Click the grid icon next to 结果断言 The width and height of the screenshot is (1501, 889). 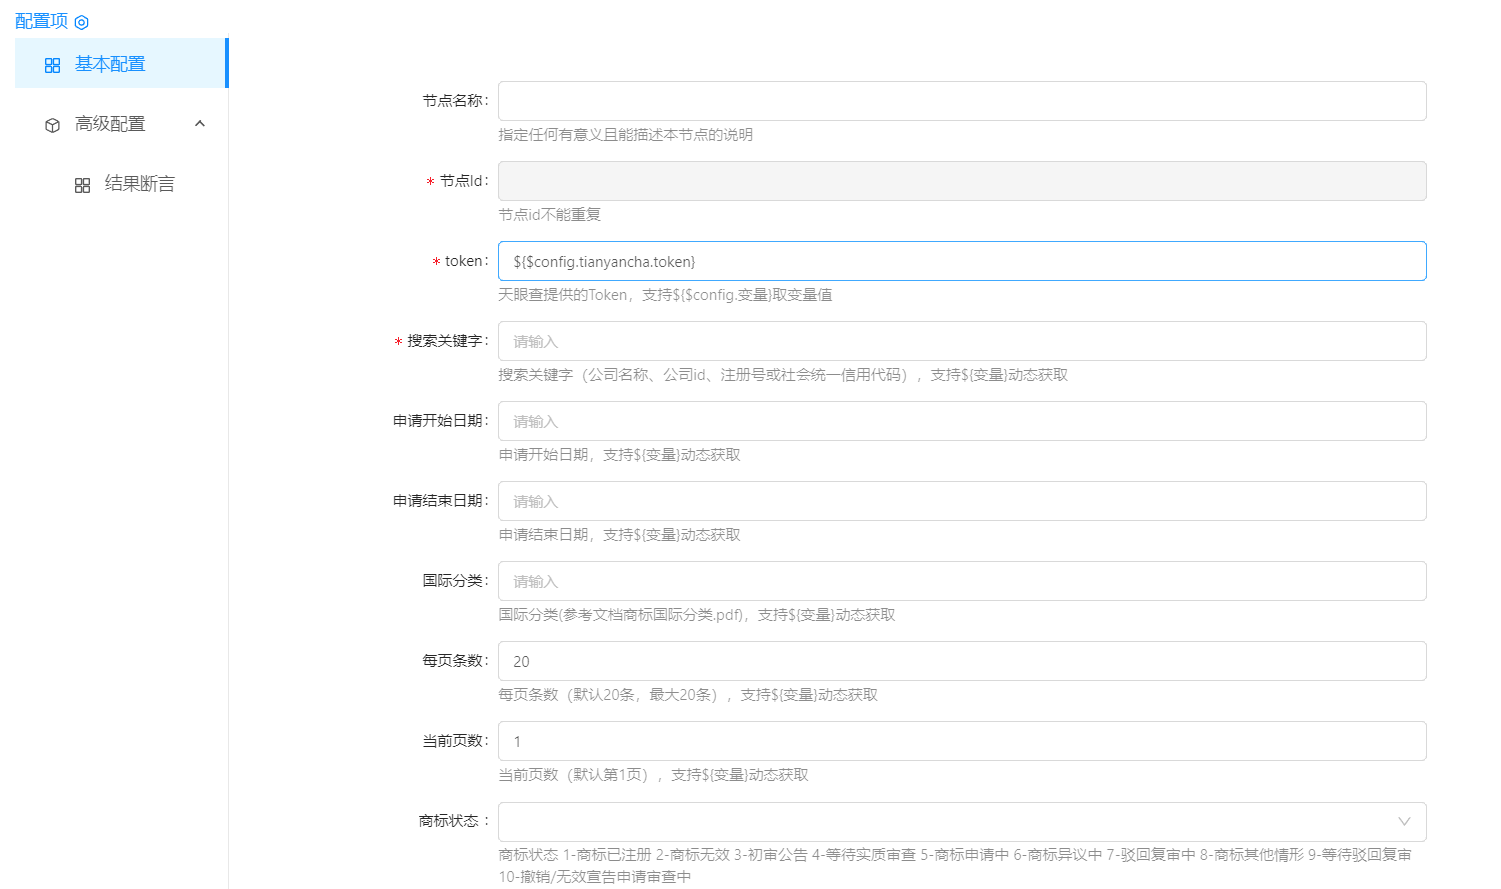83,185
